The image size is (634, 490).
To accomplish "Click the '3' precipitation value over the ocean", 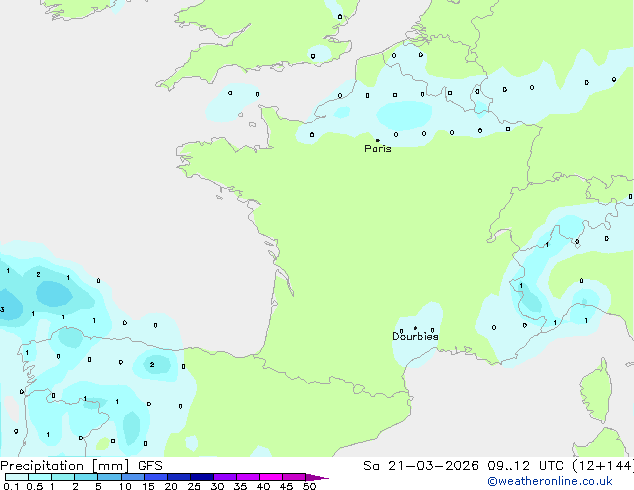I will (x=2, y=310).
